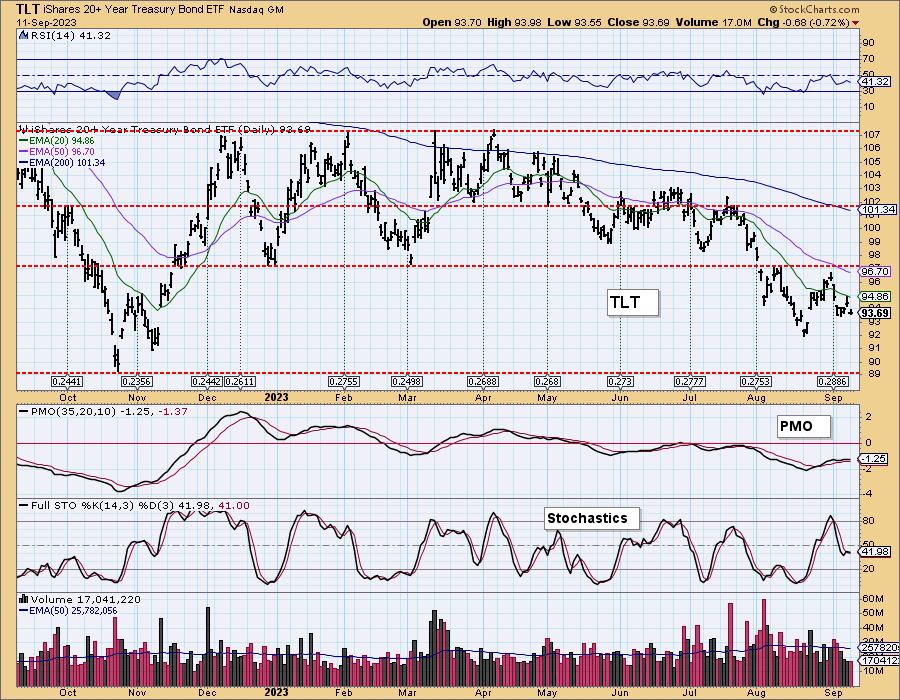
Task: Click the EMA(20) 94.86 legend text
Action: [x=62, y=141]
